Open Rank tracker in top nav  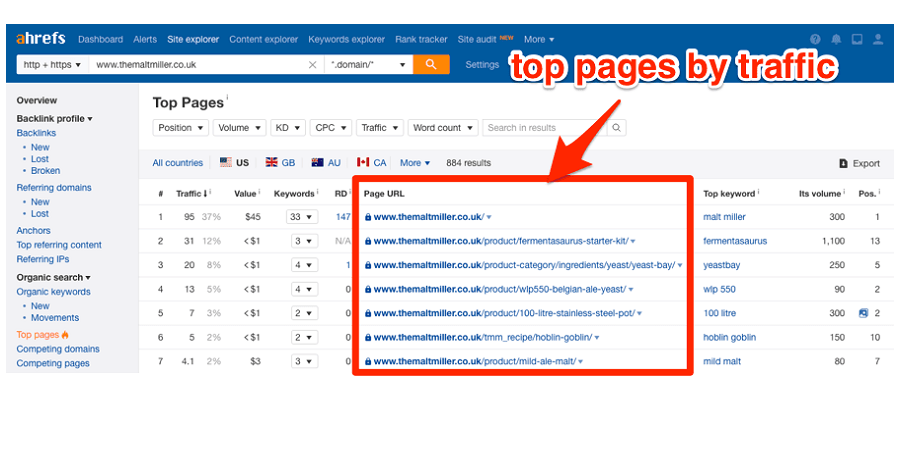(421, 39)
